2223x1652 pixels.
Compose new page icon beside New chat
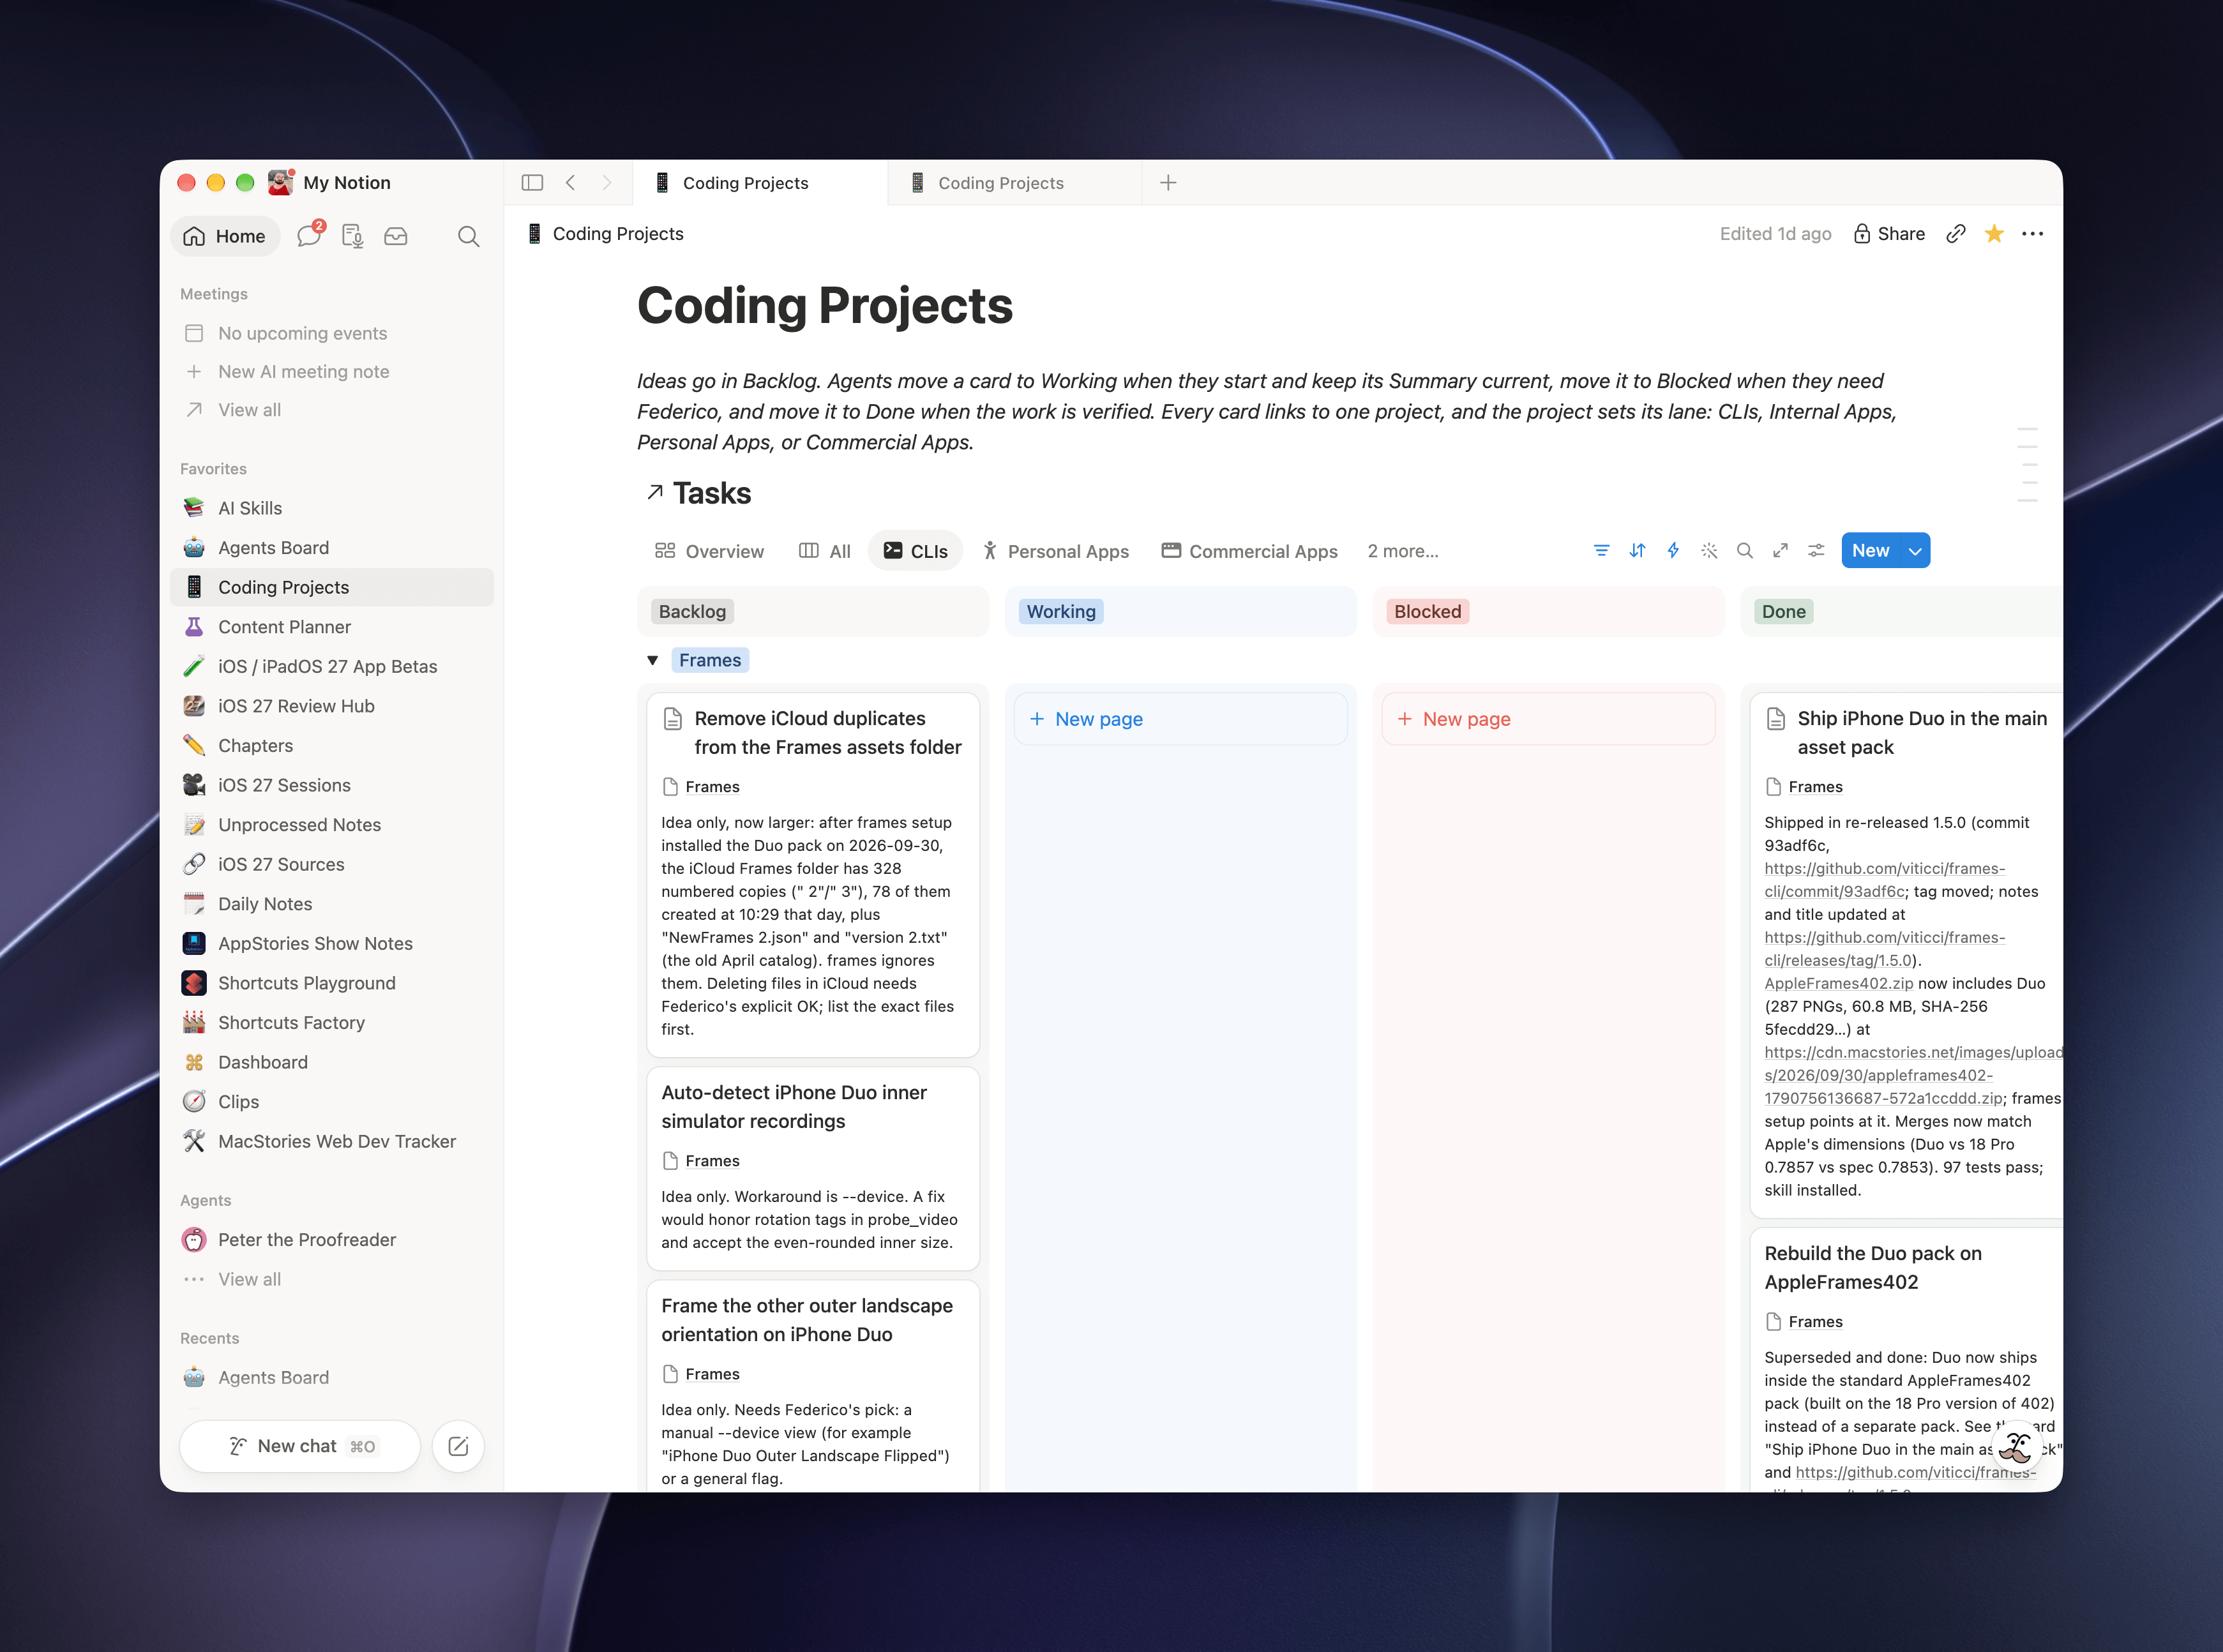(x=458, y=1446)
